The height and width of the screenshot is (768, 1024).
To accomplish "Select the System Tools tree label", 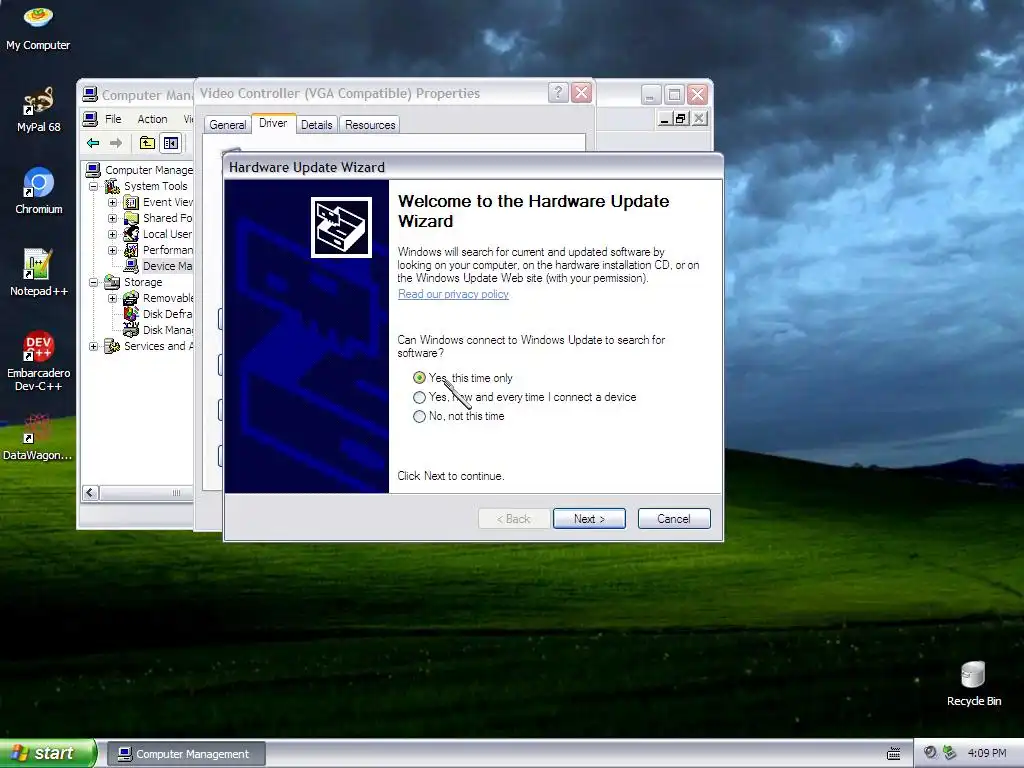I will [x=155, y=186].
